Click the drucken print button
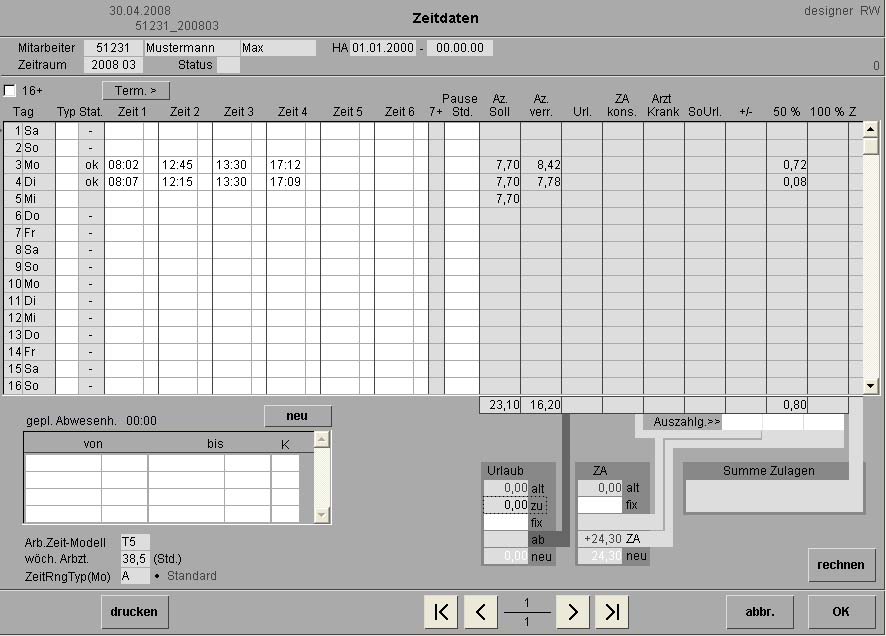This screenshot has width=886, height=636. tap(135, 612)
